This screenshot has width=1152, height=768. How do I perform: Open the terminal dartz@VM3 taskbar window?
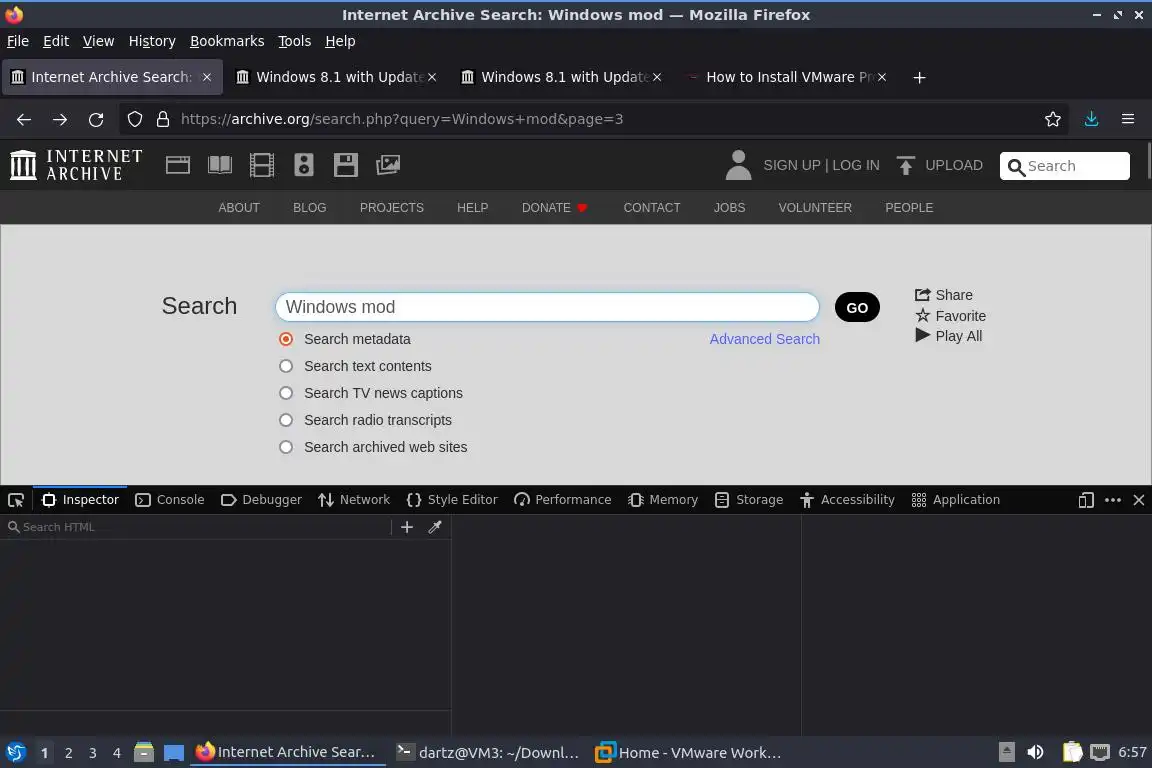tap(487, 752)
